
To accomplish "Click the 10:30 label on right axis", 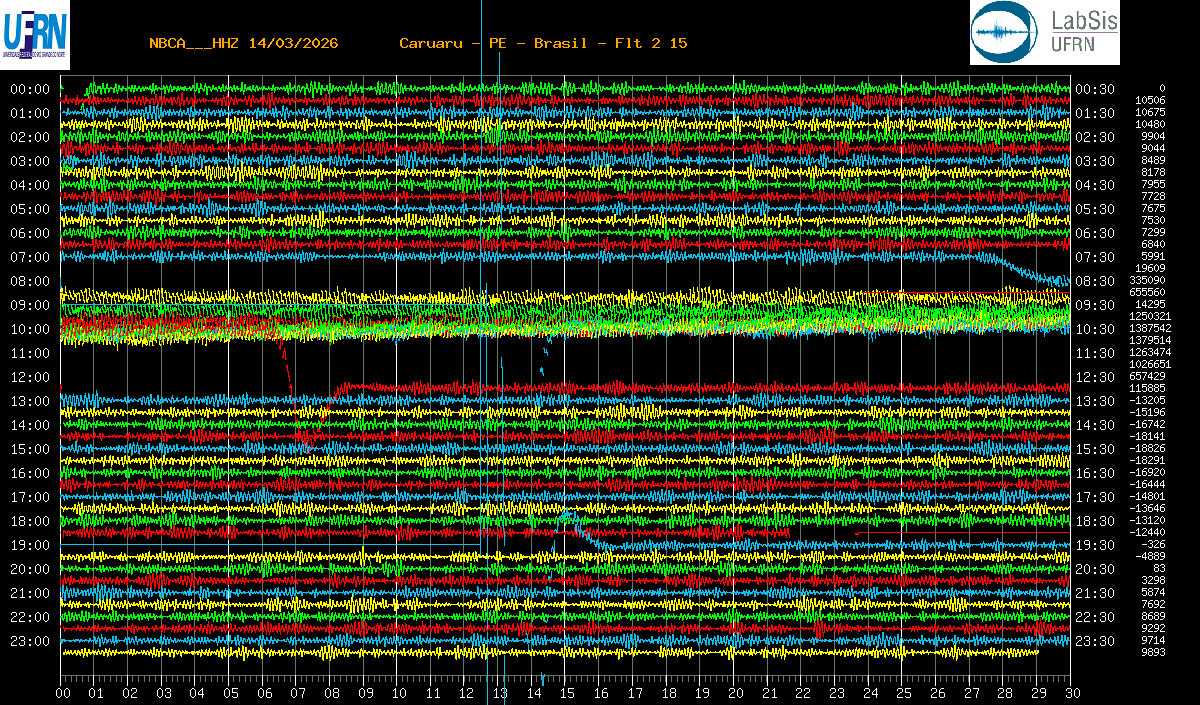I will (x=1095, y=329).
